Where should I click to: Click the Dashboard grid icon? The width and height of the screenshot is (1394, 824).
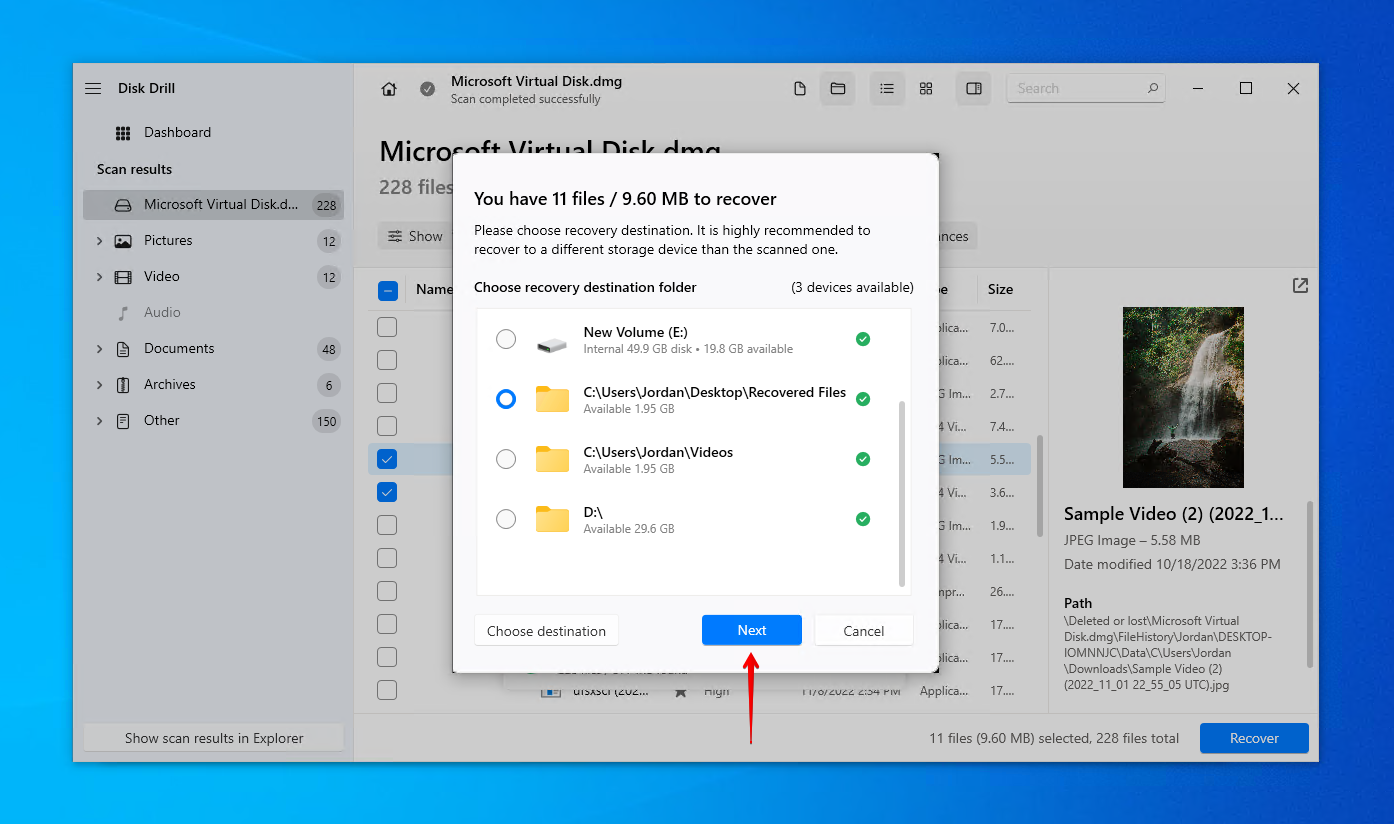pyautogui.click(x=123, y=133)
